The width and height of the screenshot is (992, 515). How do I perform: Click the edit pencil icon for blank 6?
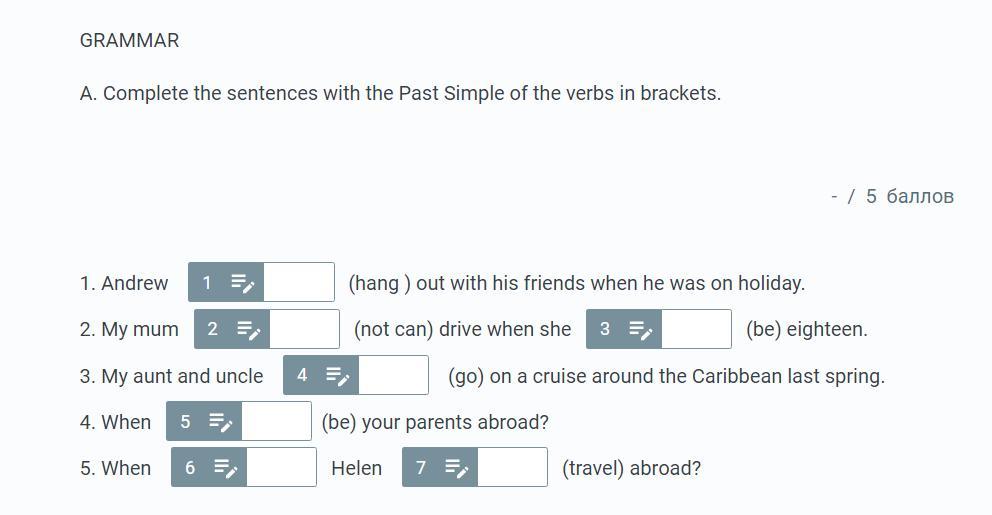[225, 468]
